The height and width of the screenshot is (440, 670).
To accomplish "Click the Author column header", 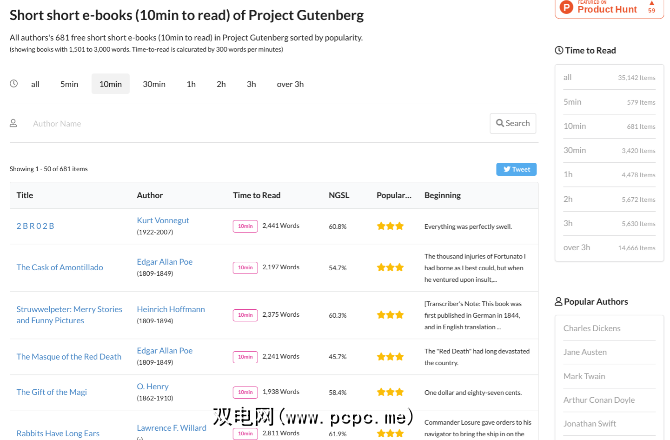I will (150, 195).
